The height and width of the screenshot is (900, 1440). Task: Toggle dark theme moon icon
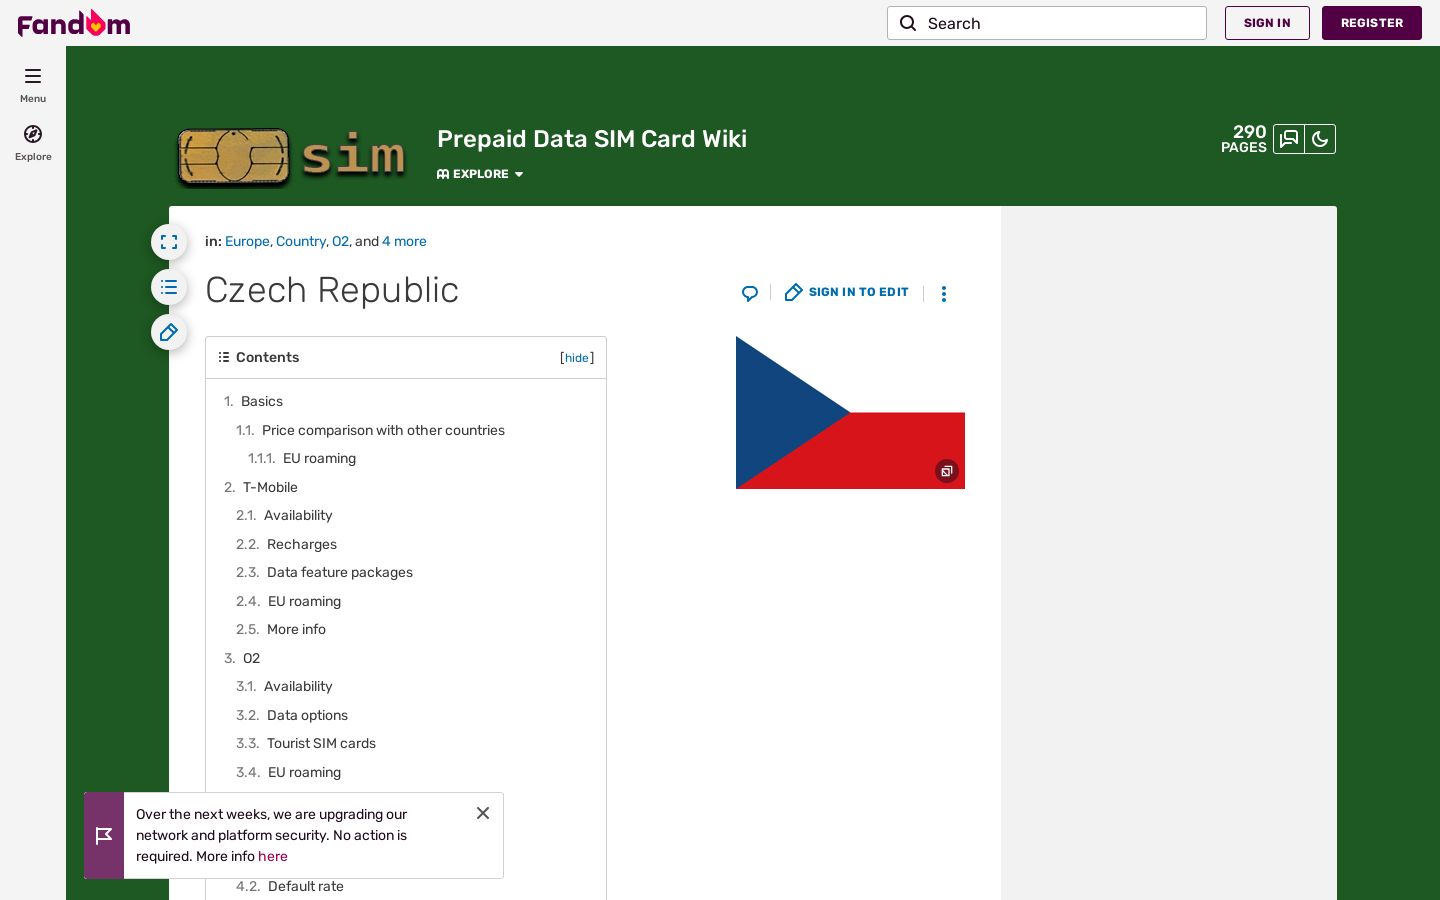(1320, 139)
